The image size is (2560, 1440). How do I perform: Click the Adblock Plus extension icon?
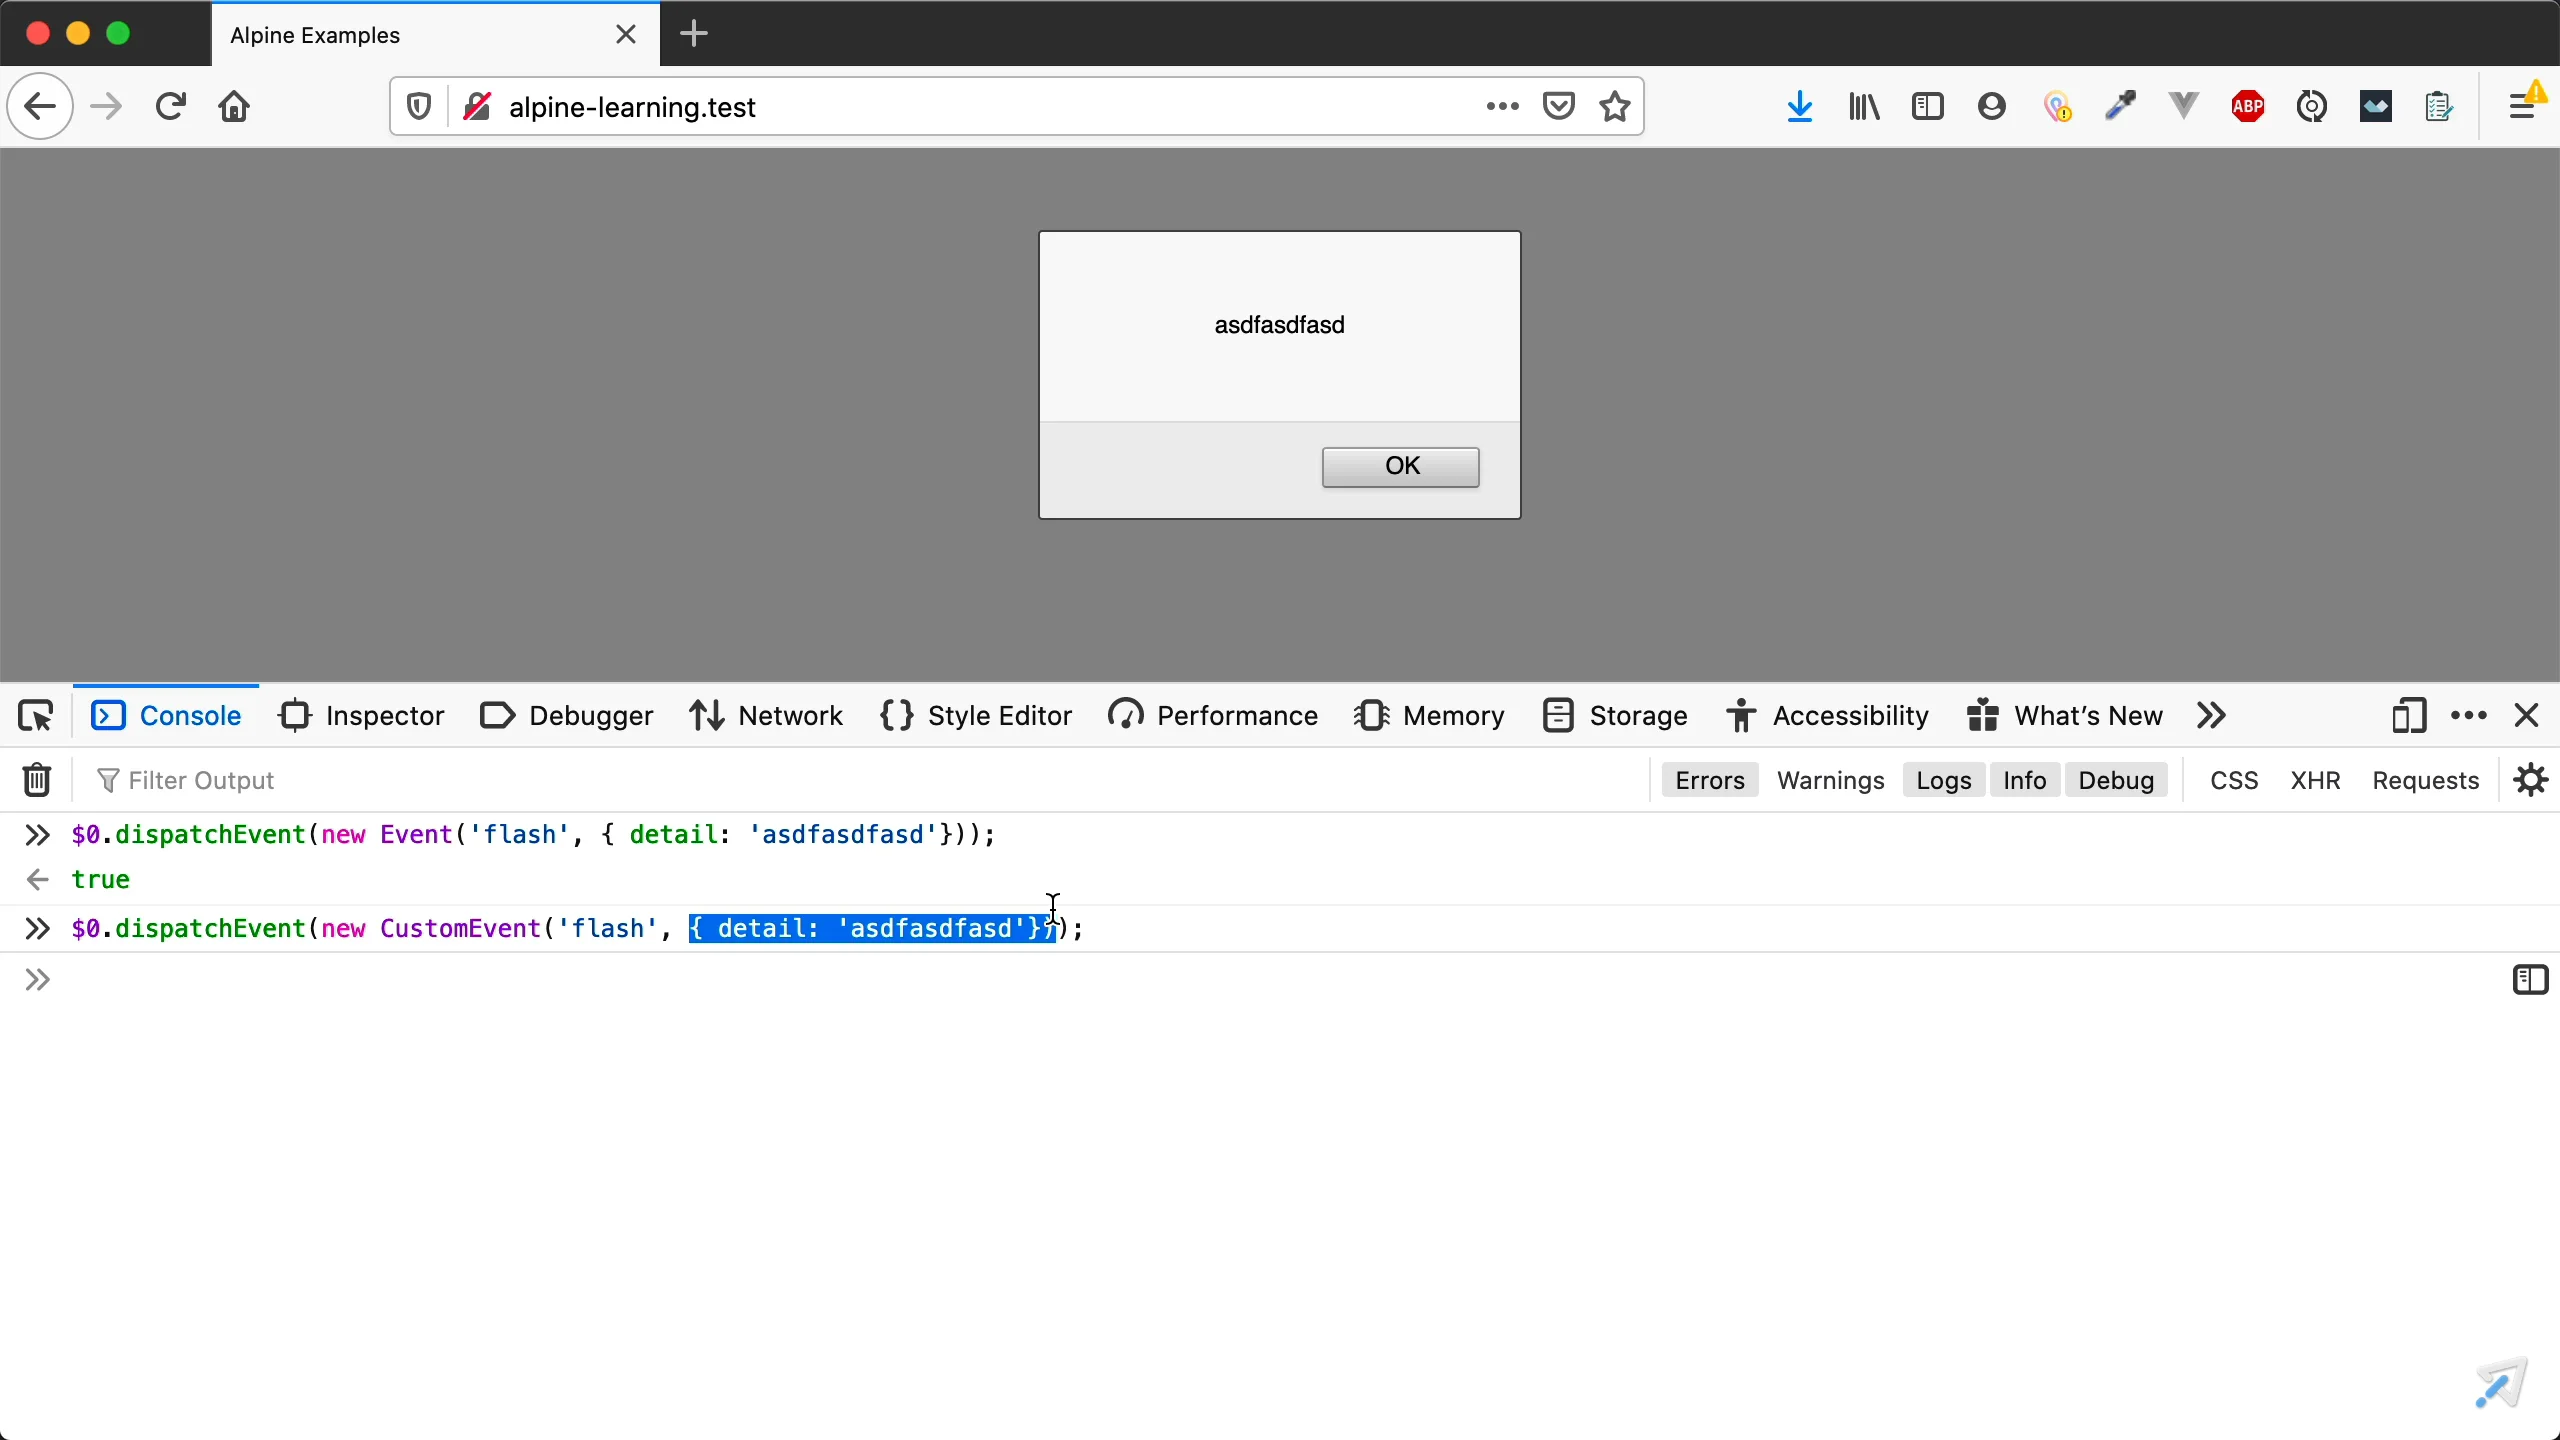[x=2248, y=106]
